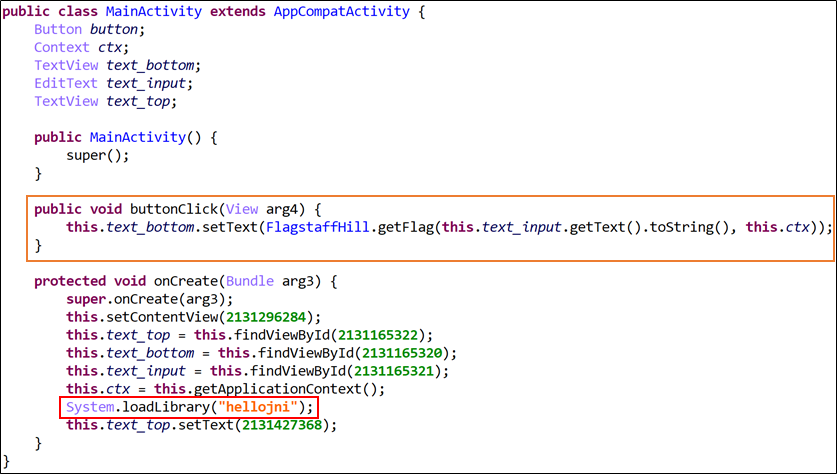This screenshot has width=837, height=474.
Task: Select the onCreate method name
Action: (185, 281)
